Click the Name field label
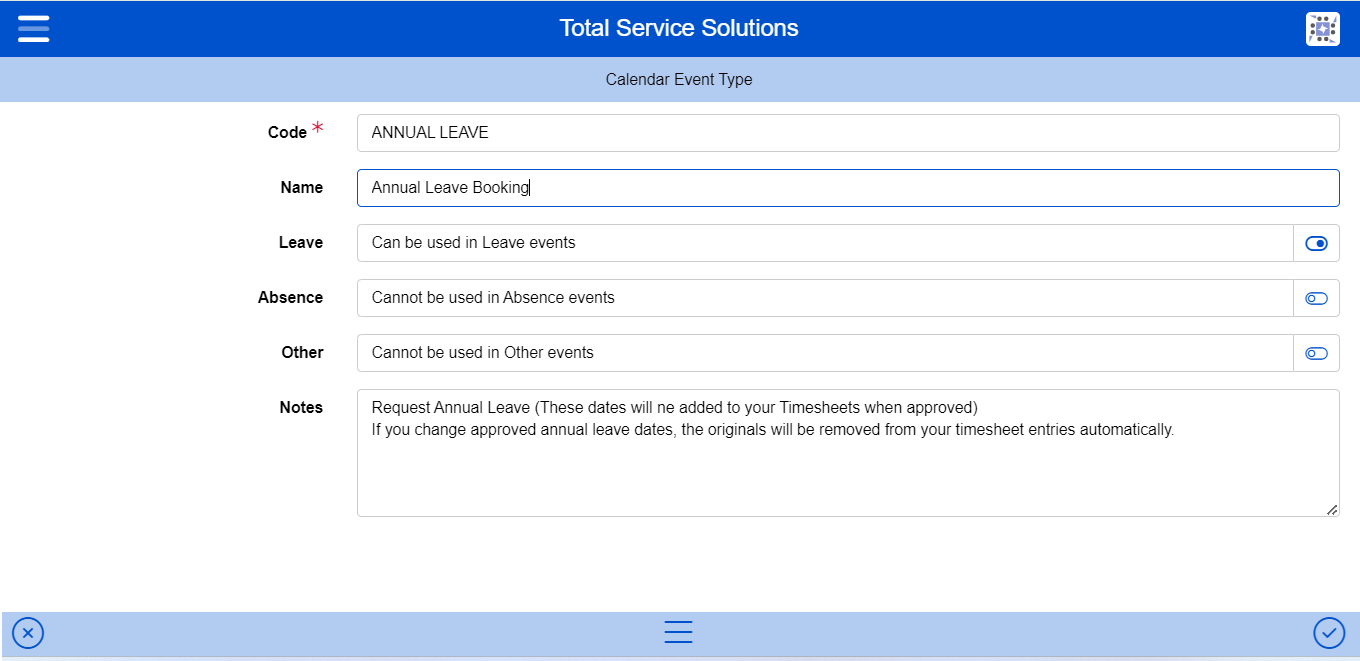The width and height of the screenshot is (1360, 661). tap(302, 188)
